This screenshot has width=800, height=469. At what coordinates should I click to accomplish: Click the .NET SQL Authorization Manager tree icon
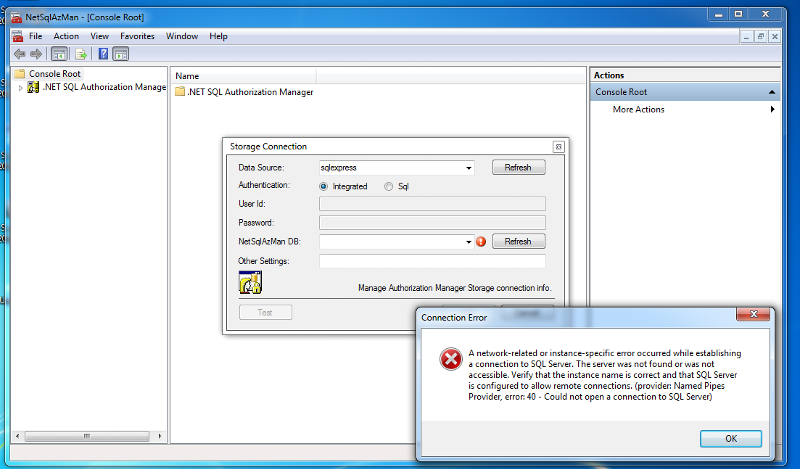[x=33, y=87]
